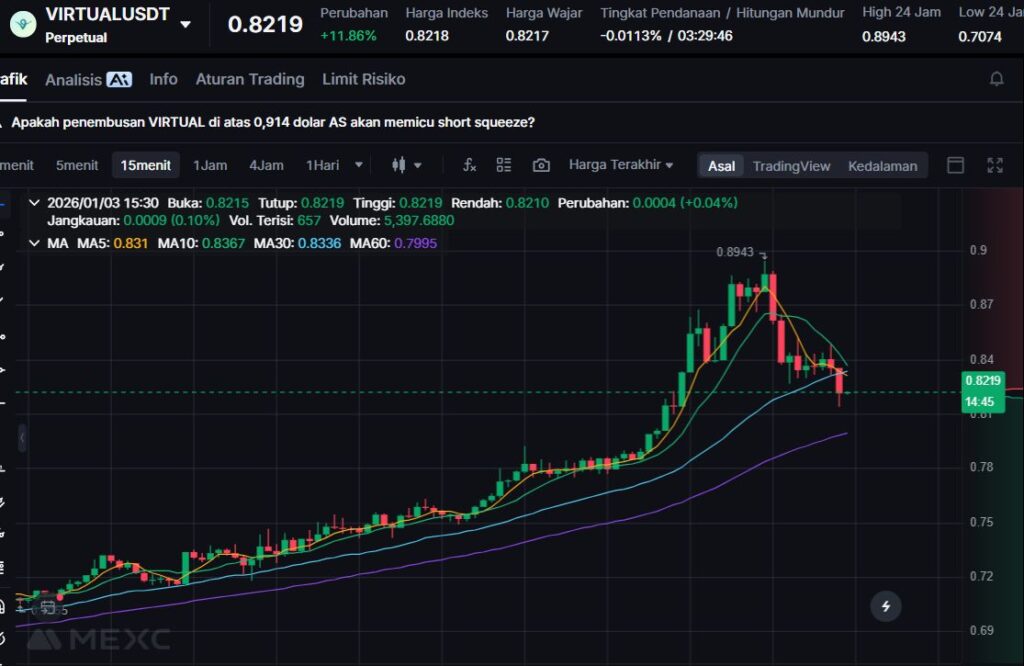The width and height of the screenshot is (1024, 666).
Task: Open the Aturan Trading tab
Action: 250,79
